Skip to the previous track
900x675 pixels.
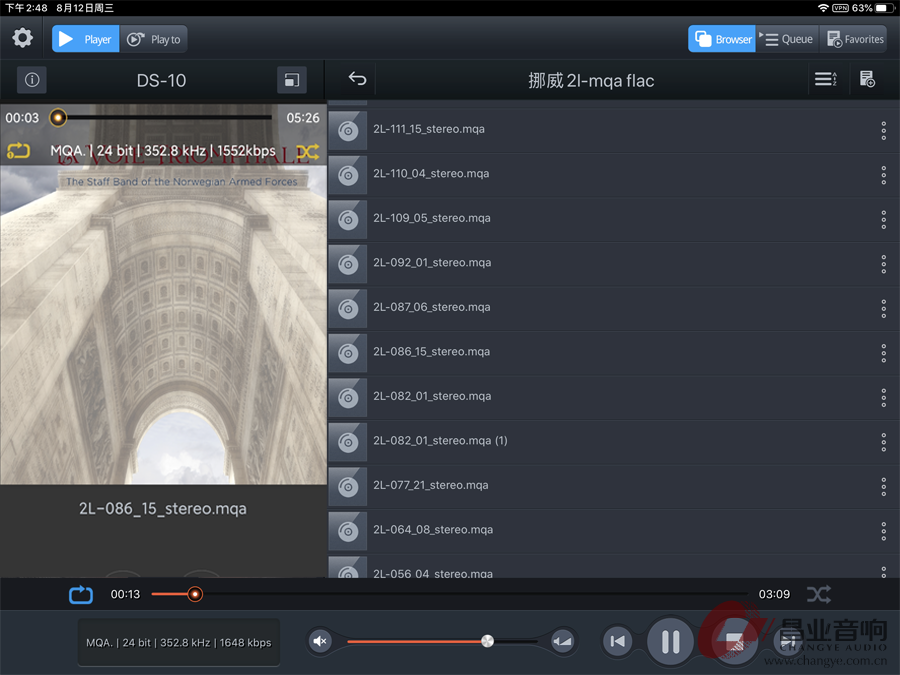click(618, 641)
